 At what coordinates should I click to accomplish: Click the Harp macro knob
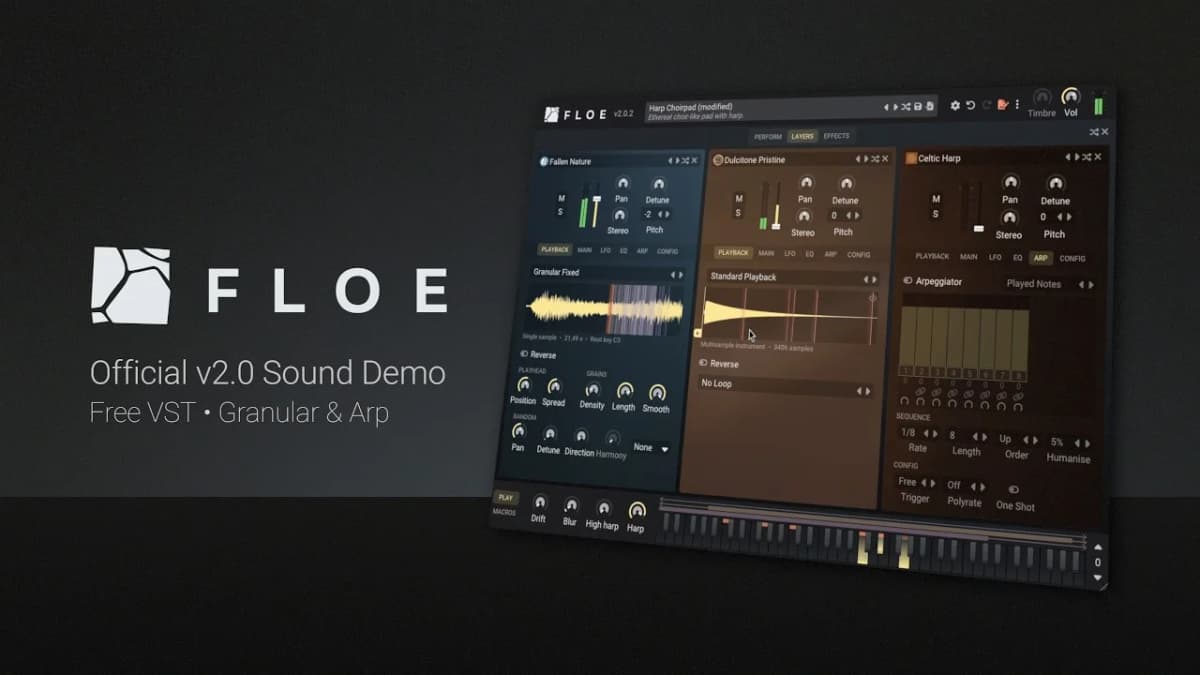tap(637, 510)
